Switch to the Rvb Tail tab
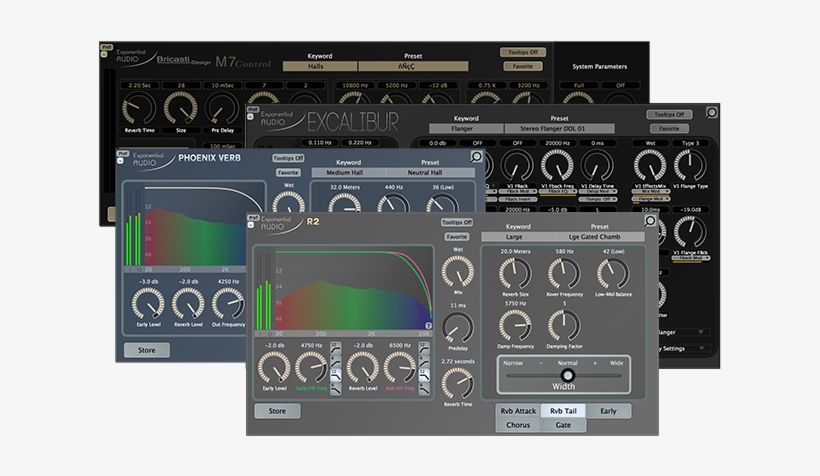Image resolution: width=820 pixels, height=476 pixels. 563,411
